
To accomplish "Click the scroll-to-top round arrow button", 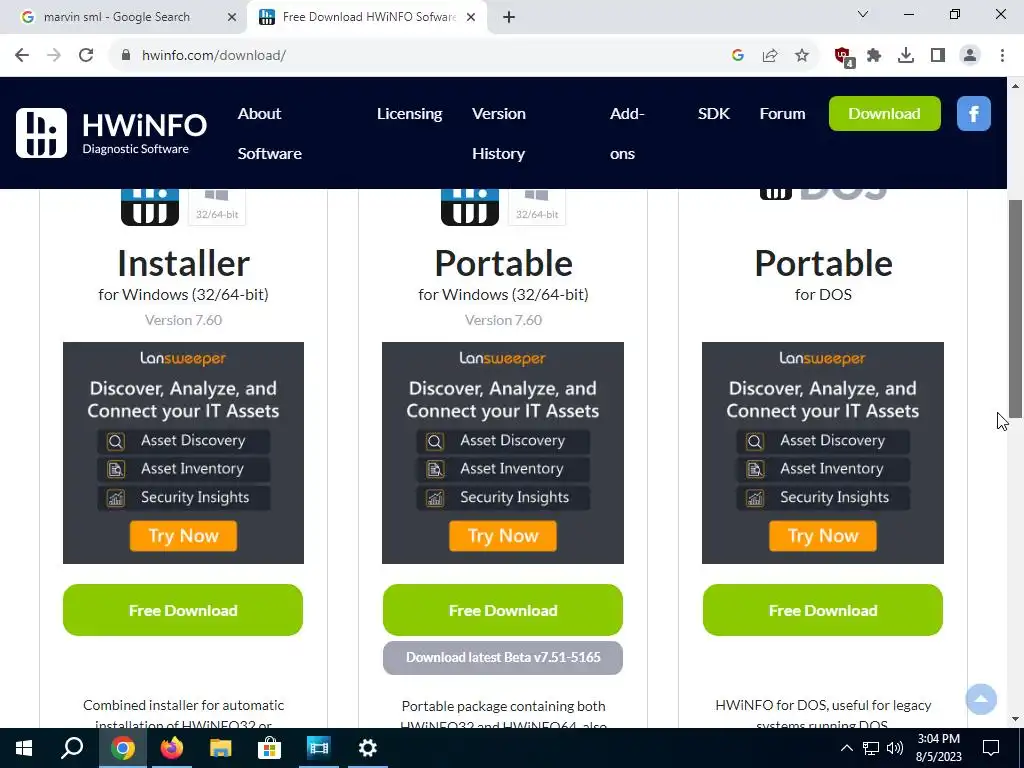I will point(981,699).
